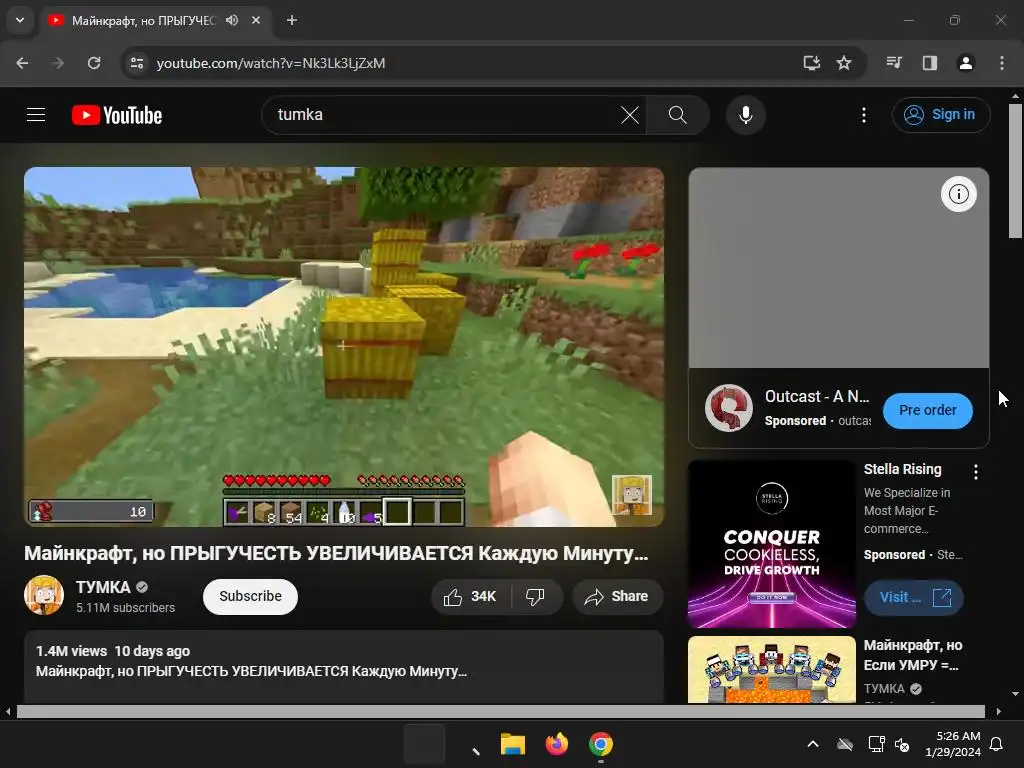Go to YouTube home via logo
This screenshot has width=1024, height=768.
tap(117, 115)
